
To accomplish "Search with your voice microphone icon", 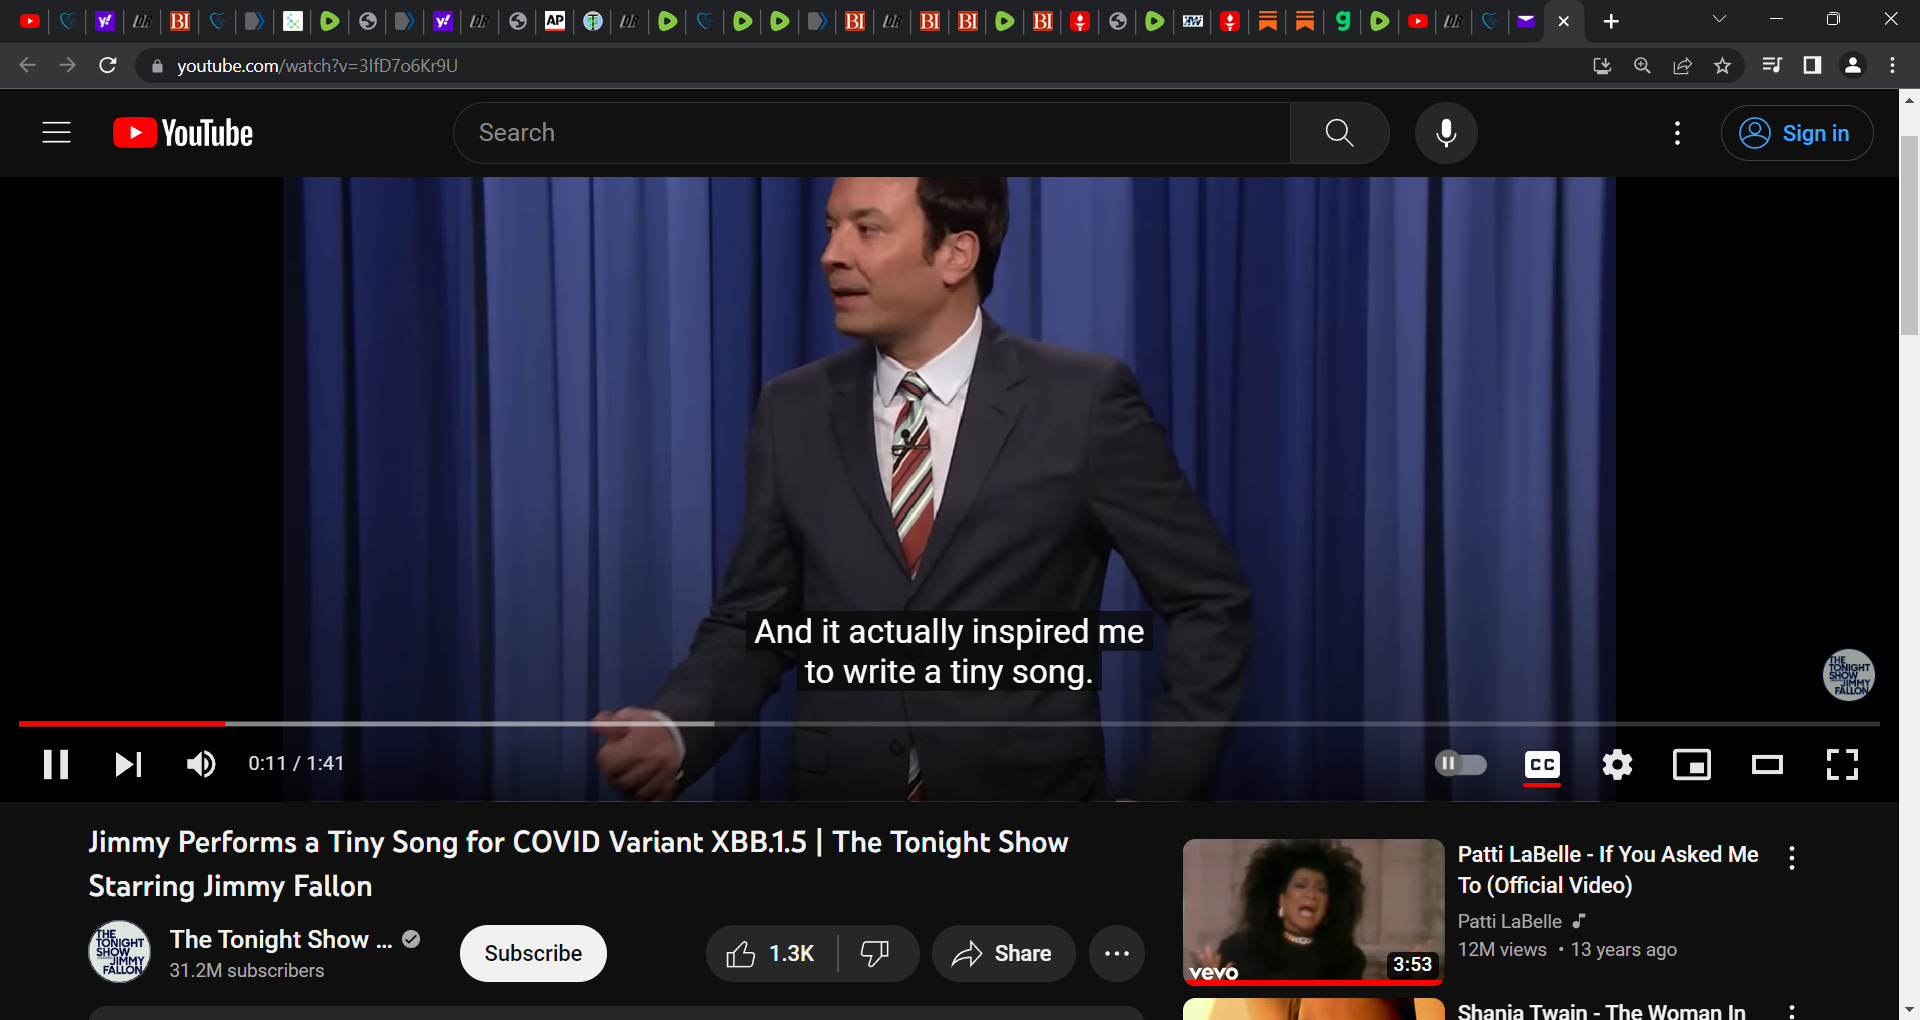I will [x=1446, y=133].
